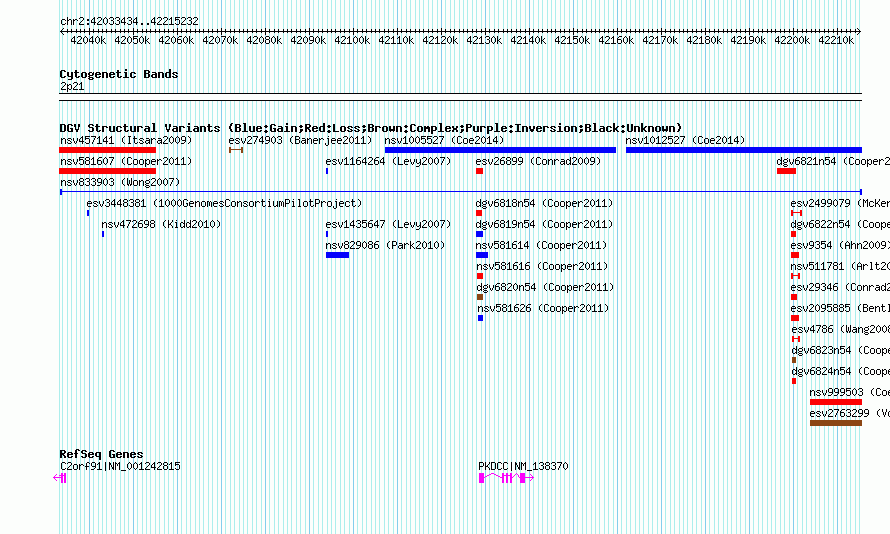
Task: Open nsv833903 (Wong2007) label
Action: (x=120, y=182)
